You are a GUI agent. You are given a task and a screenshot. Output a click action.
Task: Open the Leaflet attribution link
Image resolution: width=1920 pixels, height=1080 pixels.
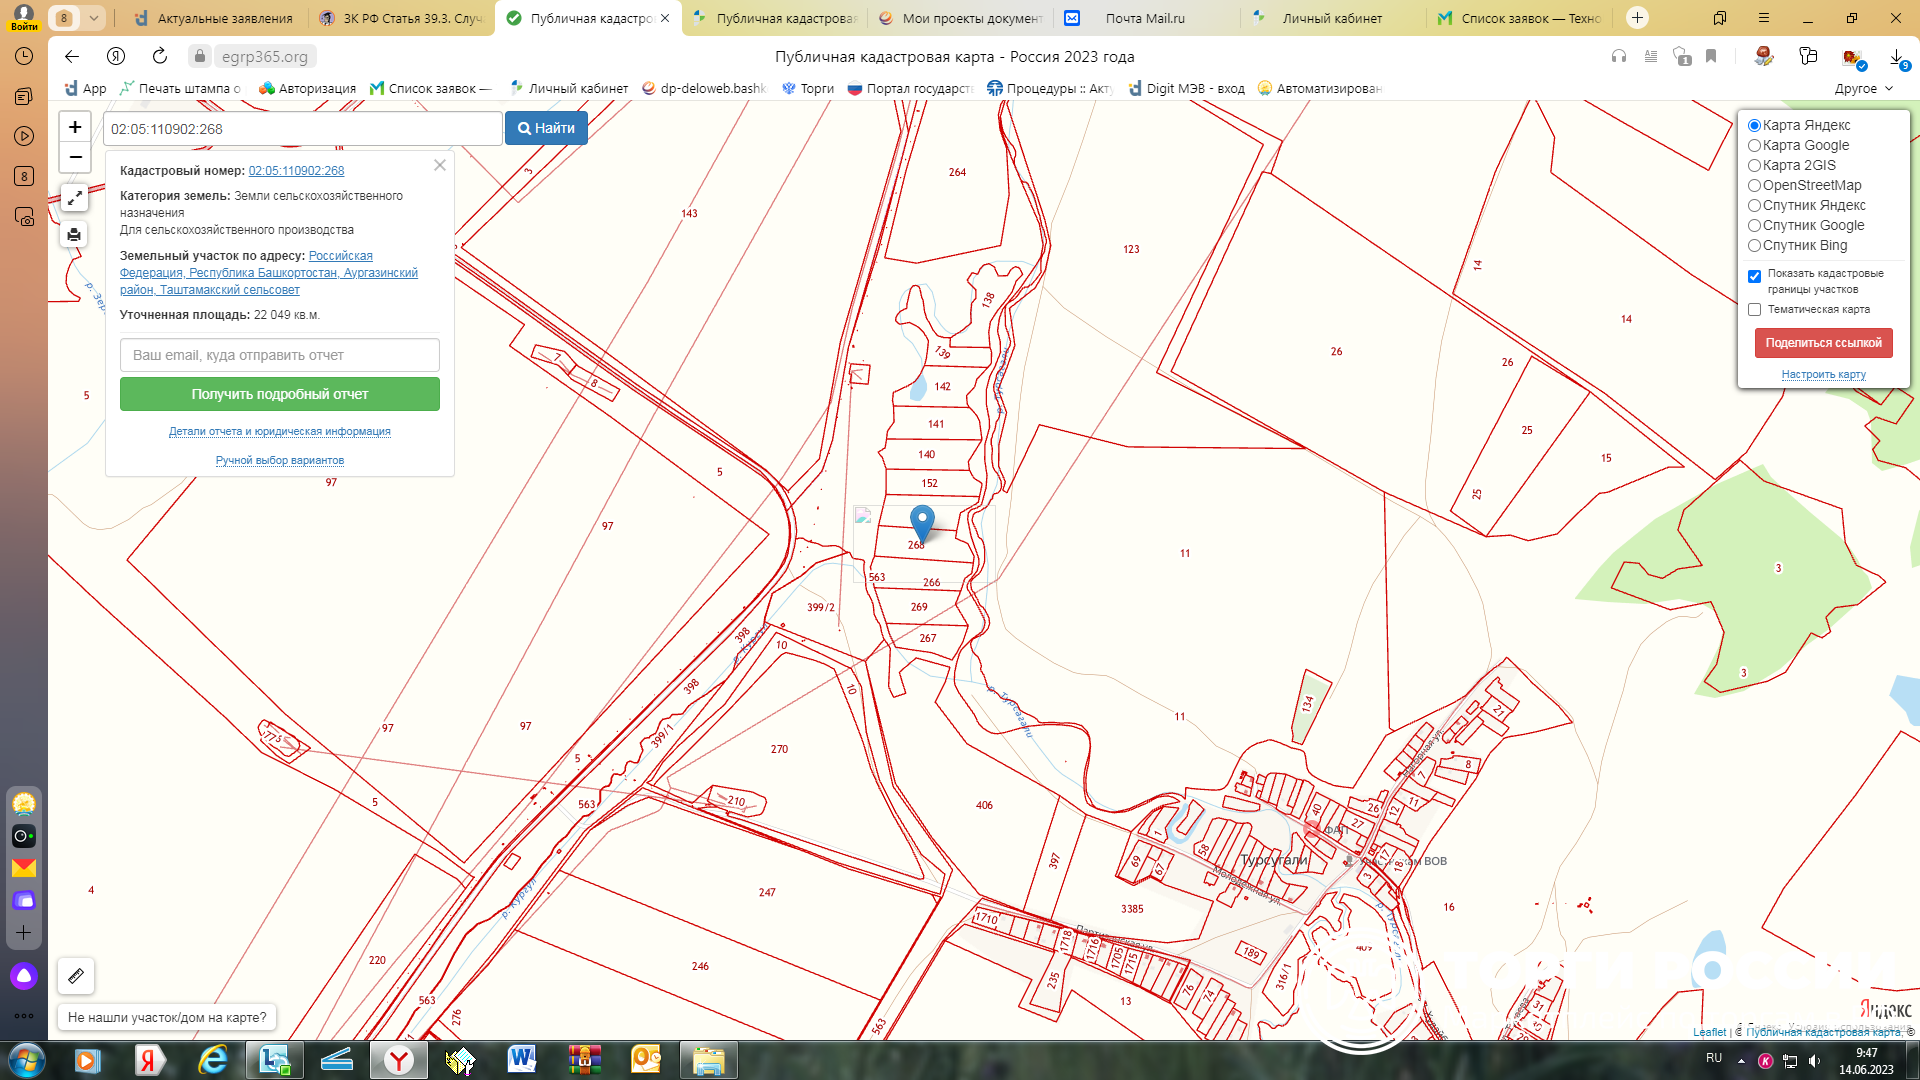pos(1709,1032)
